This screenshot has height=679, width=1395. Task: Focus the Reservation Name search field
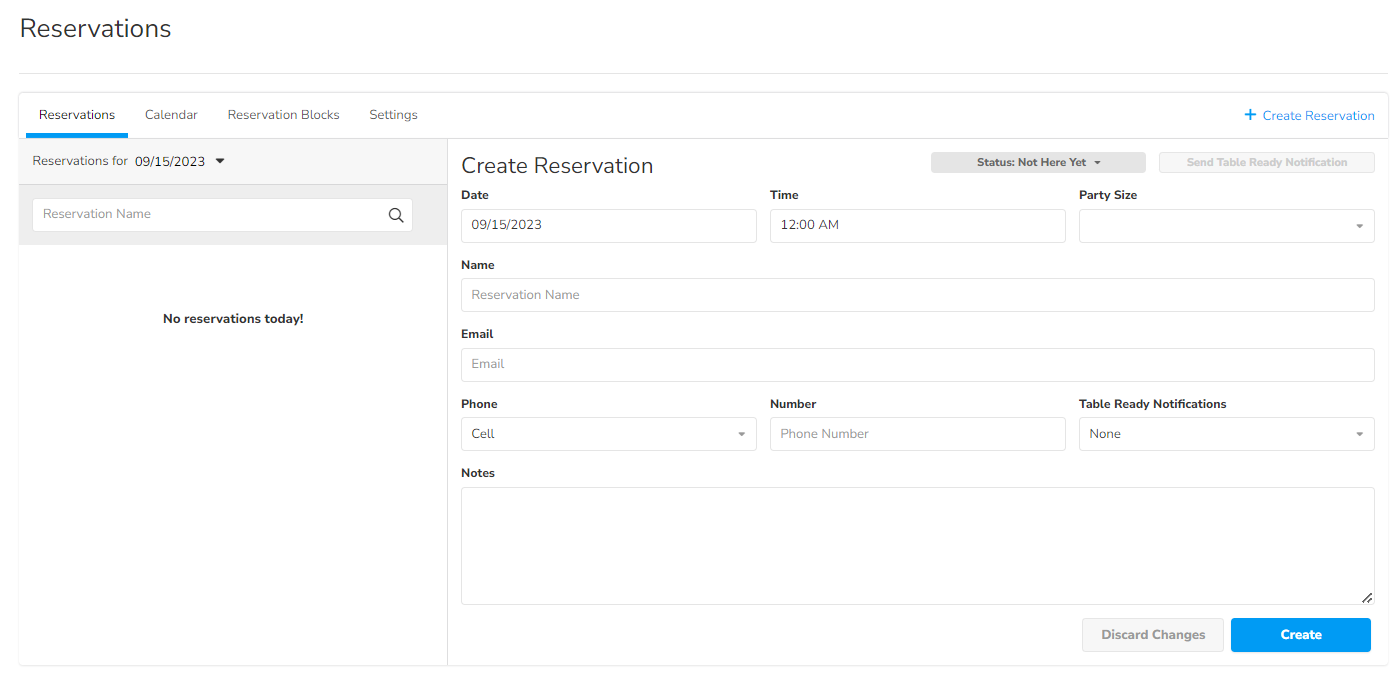(210, 215)
